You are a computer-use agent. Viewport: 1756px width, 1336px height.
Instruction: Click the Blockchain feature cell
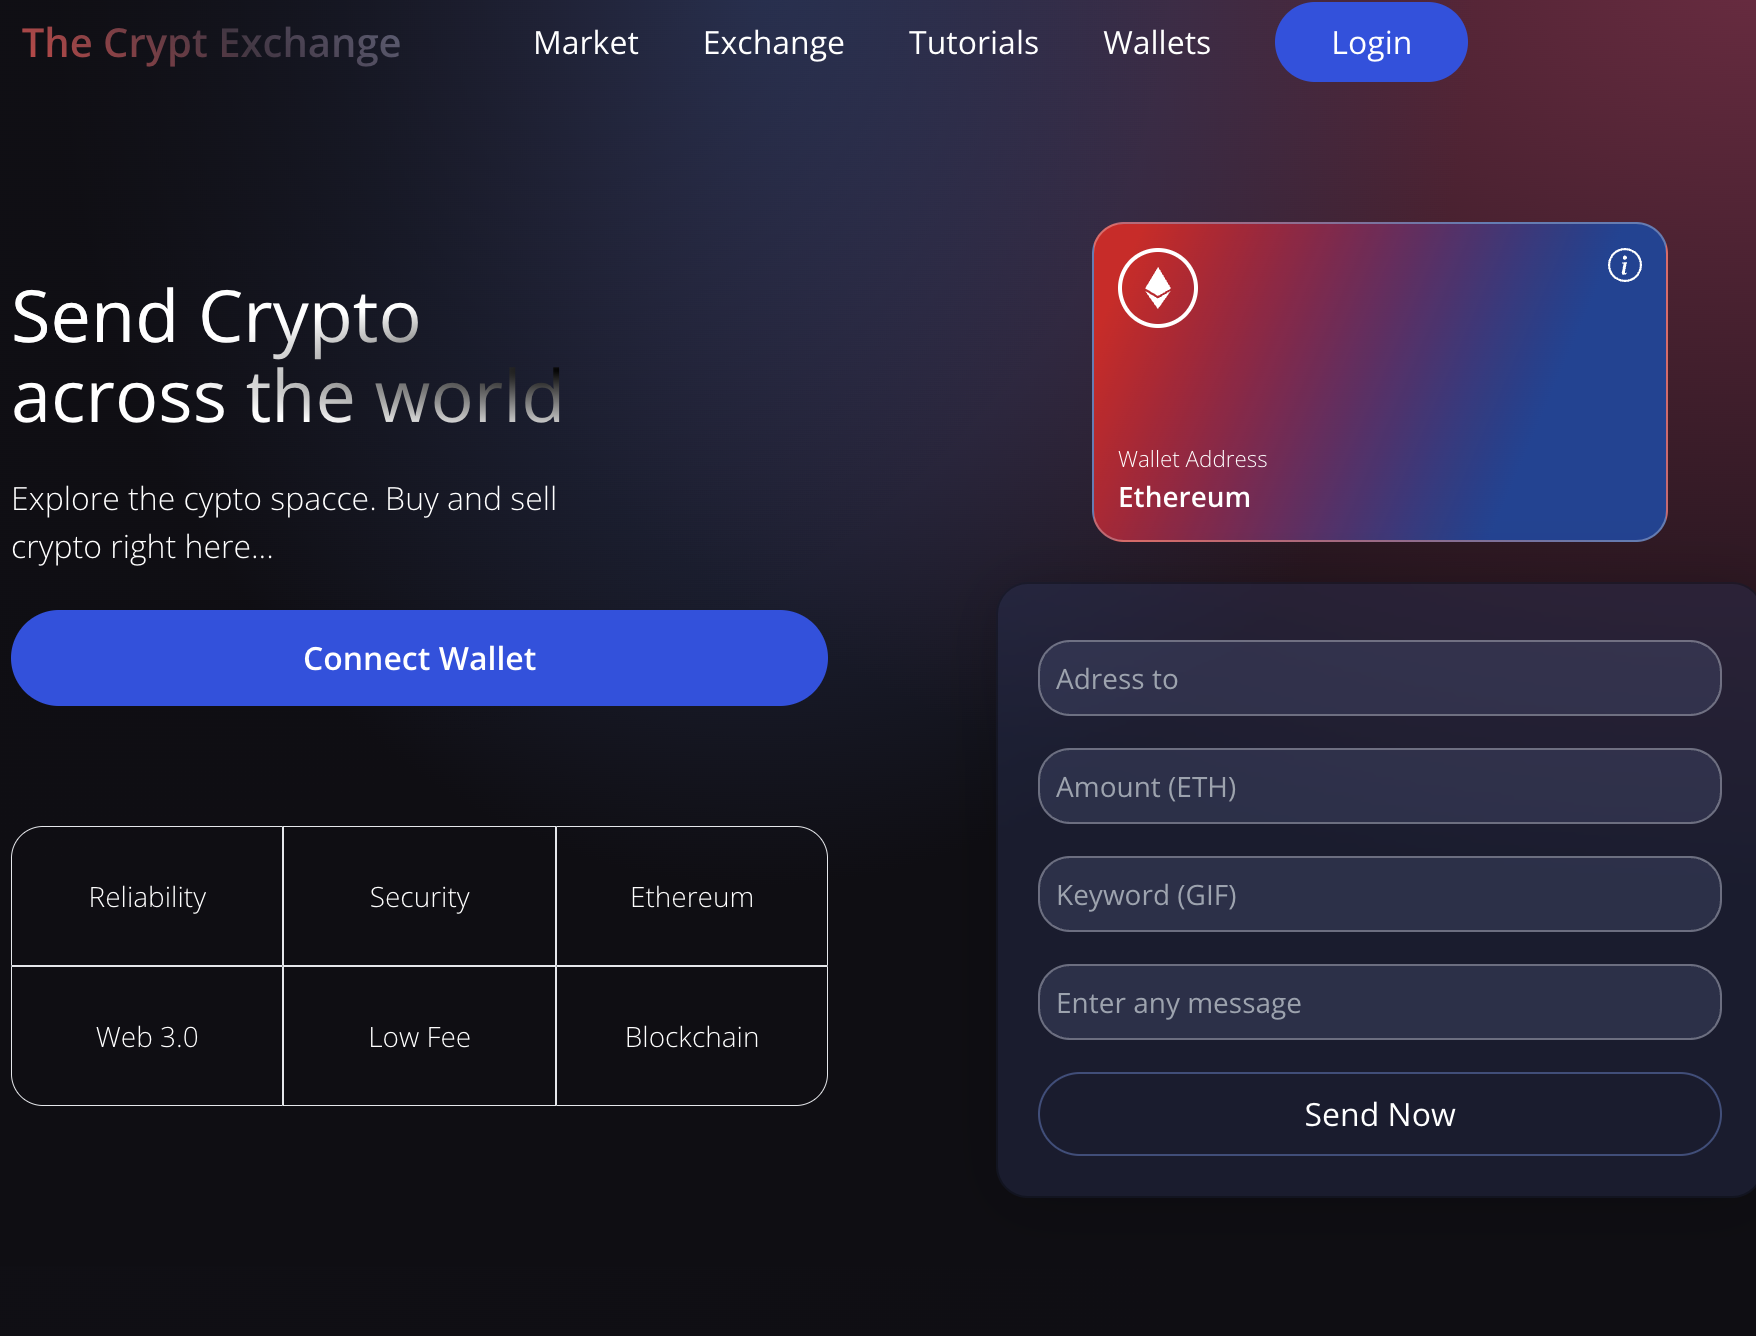point(691,1037)
